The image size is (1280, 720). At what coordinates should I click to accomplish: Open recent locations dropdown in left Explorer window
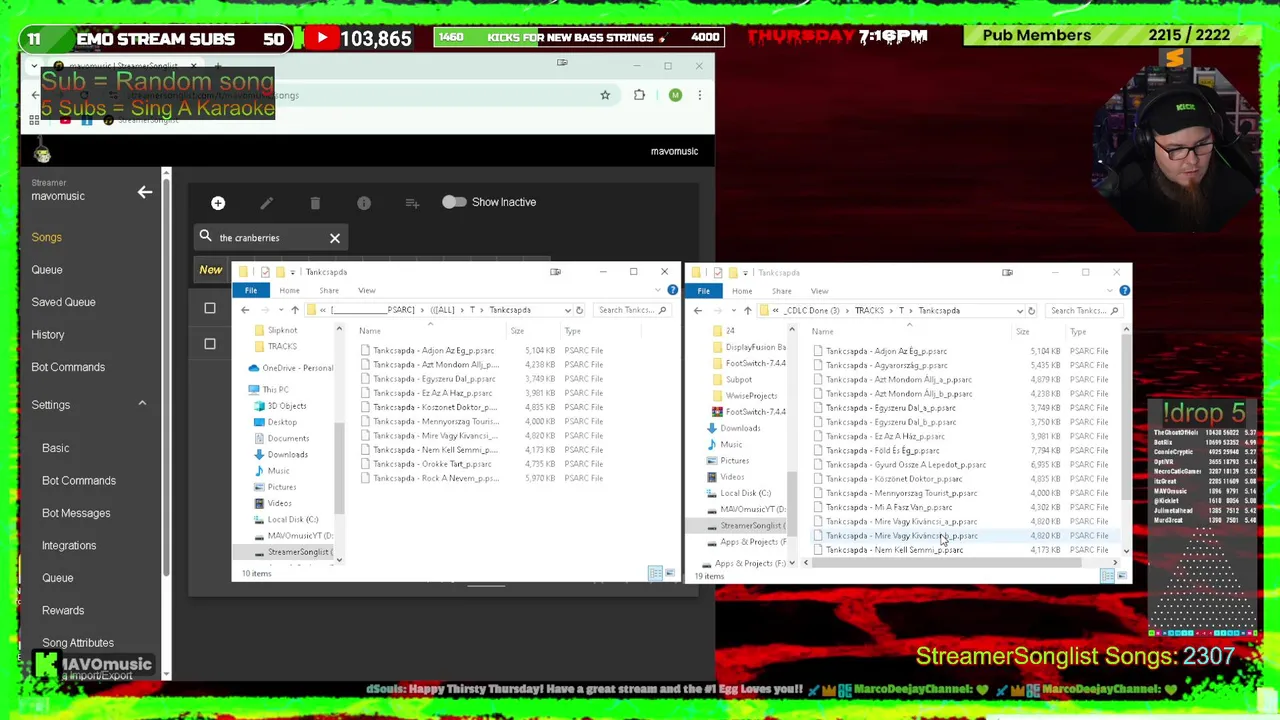(x=279, y=310)
